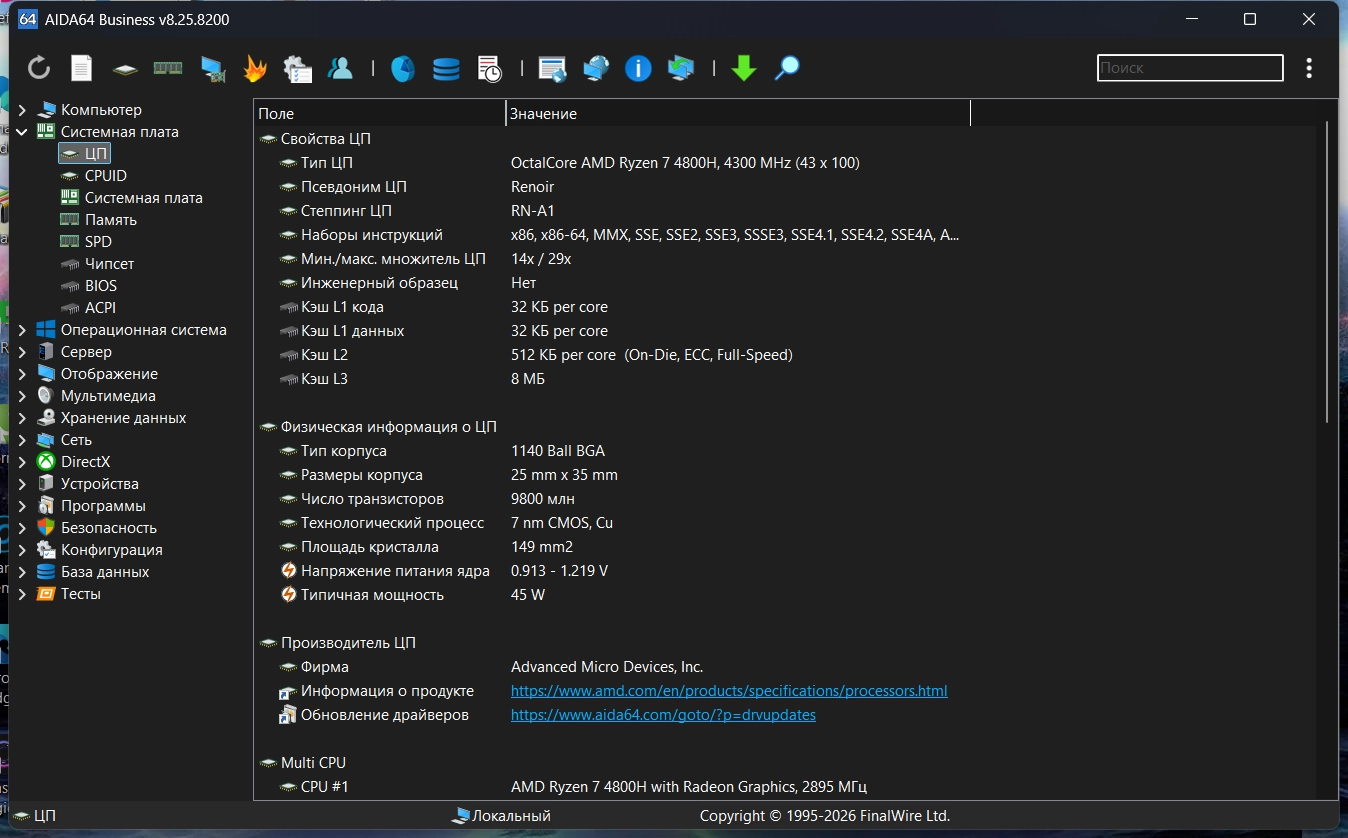The width and height of the screenshot is (1348, 838).
Task: Click the Refresh arrow in the toolbar
Action: pyautogui.click(x=39, y=68)
